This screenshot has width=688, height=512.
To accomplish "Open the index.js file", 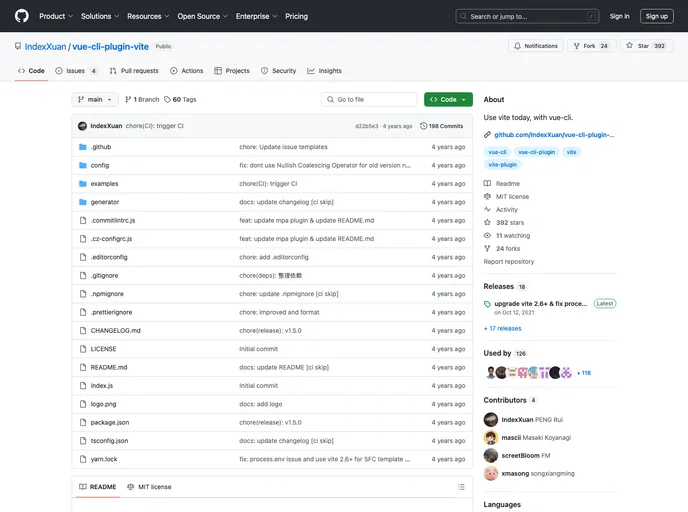I will [102, 386].
